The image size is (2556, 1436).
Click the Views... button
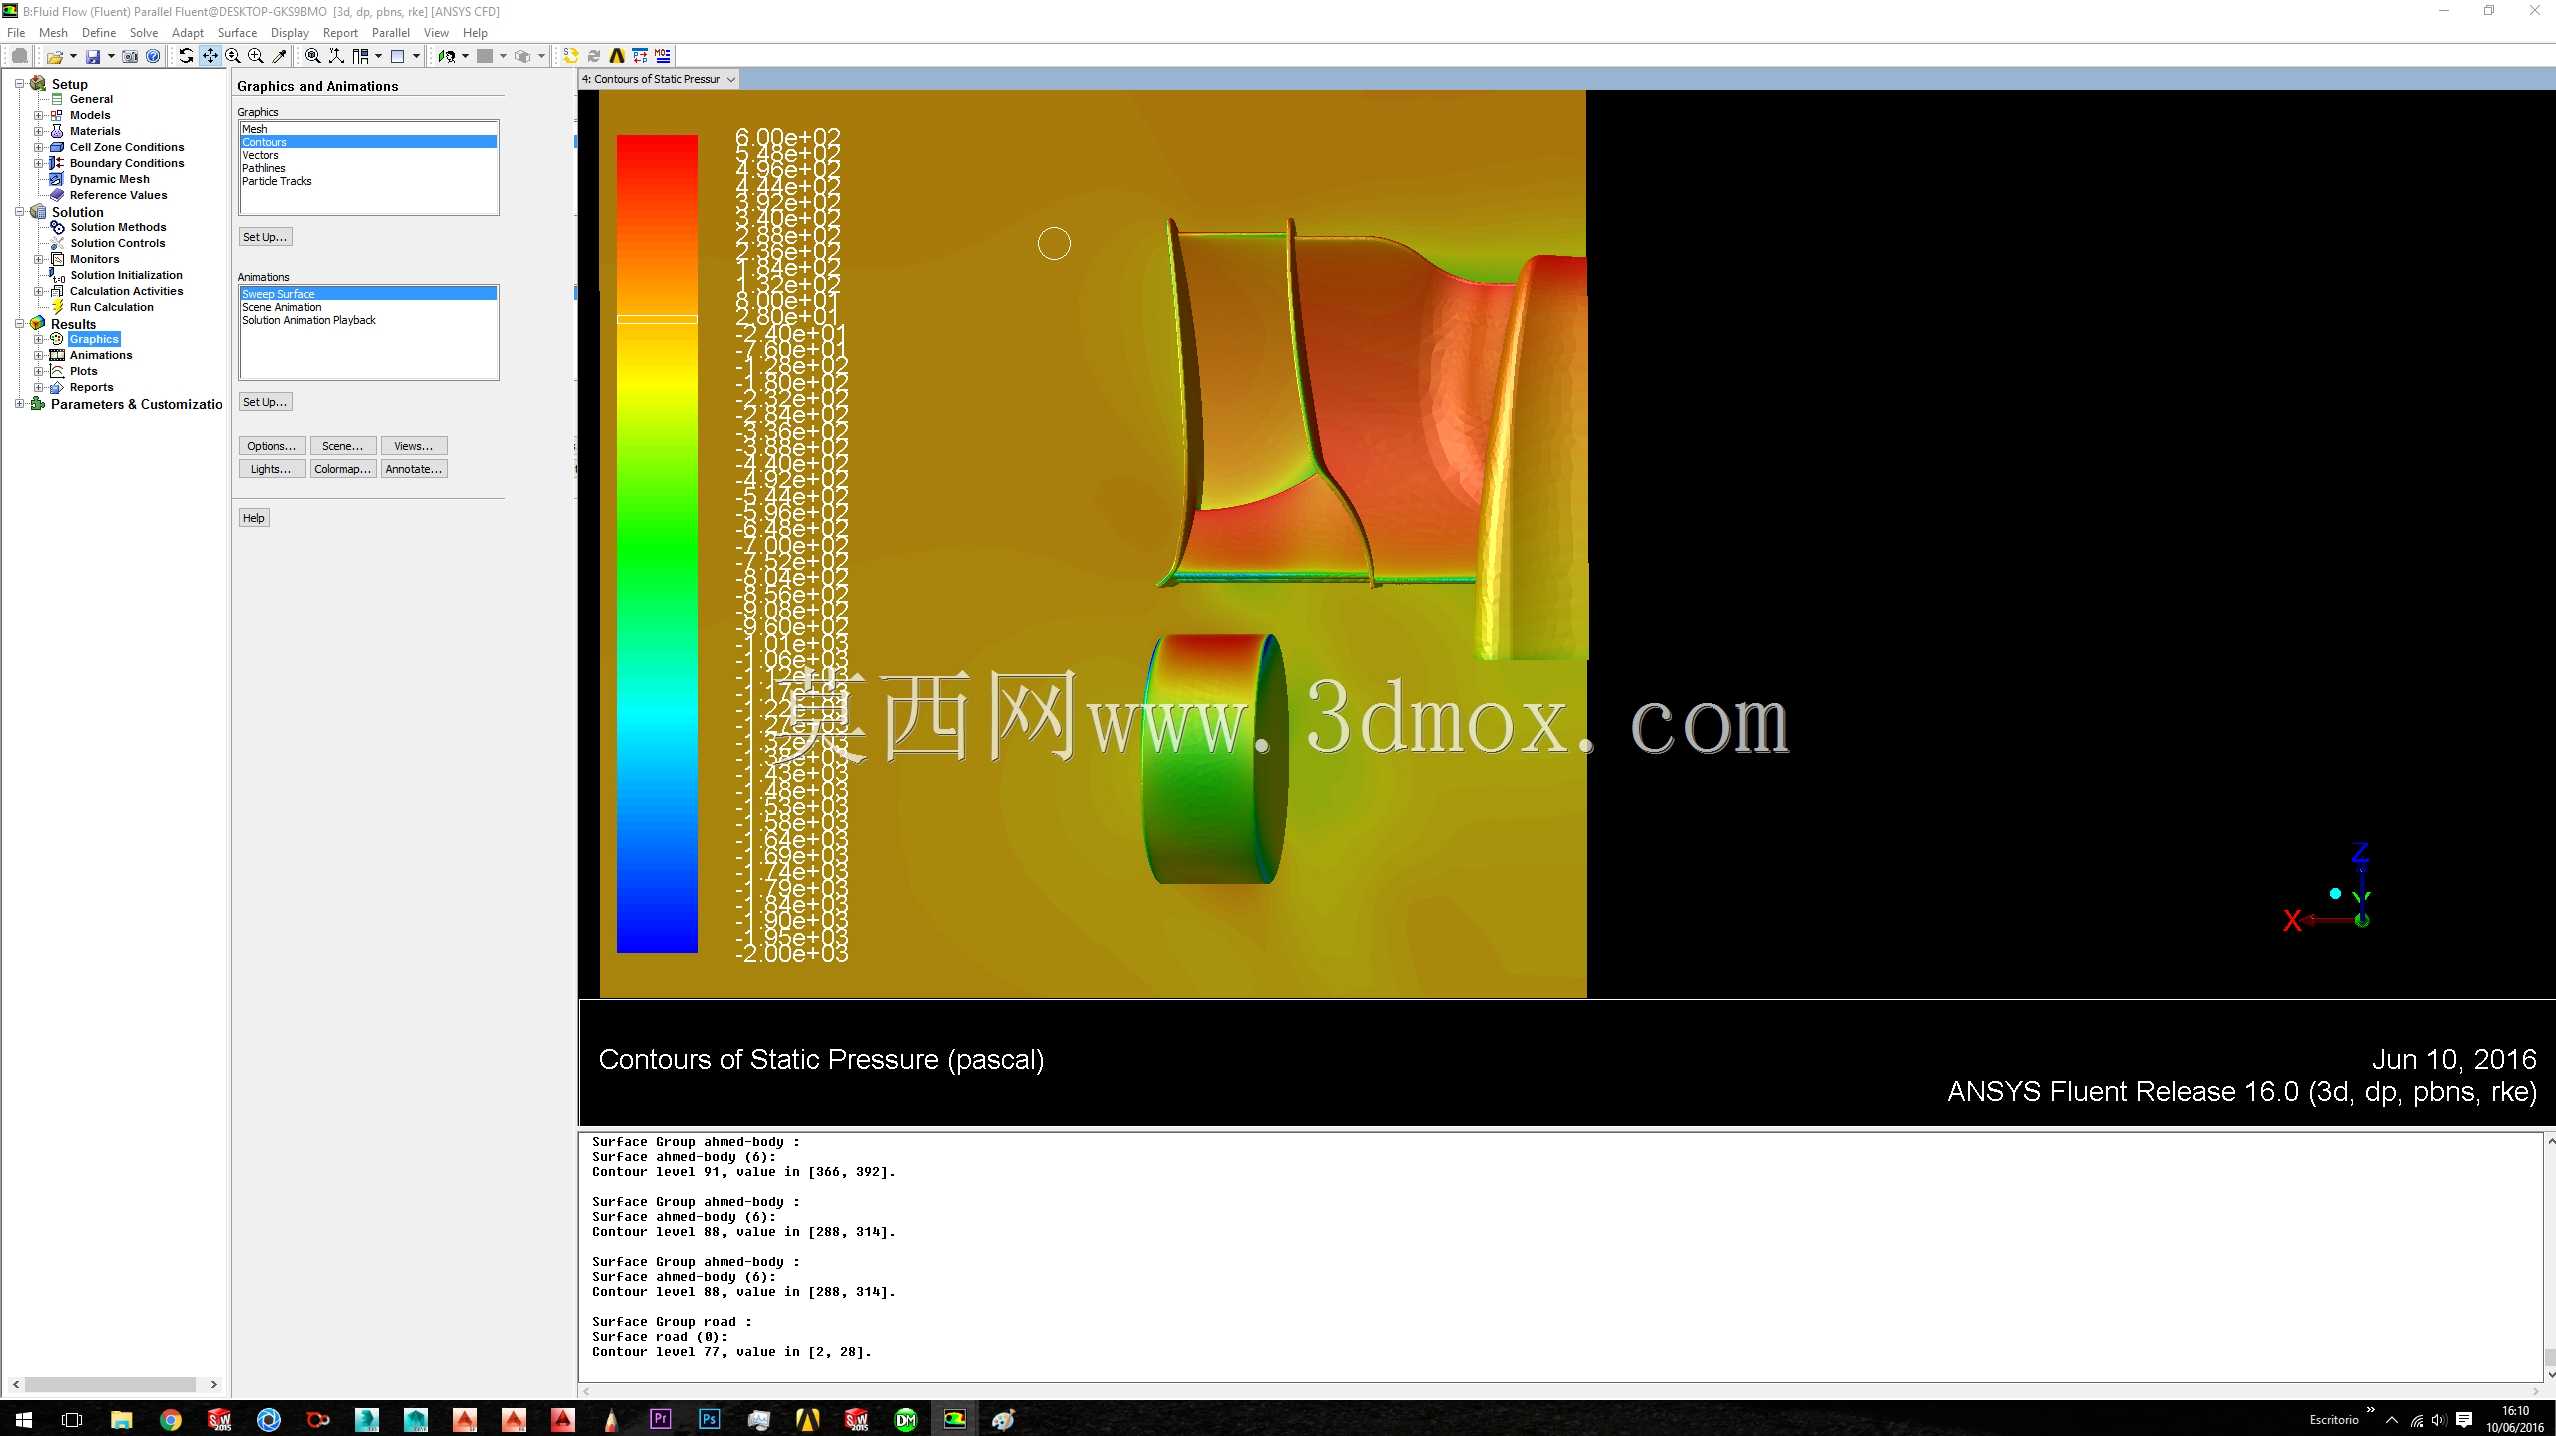coord(414,446)
